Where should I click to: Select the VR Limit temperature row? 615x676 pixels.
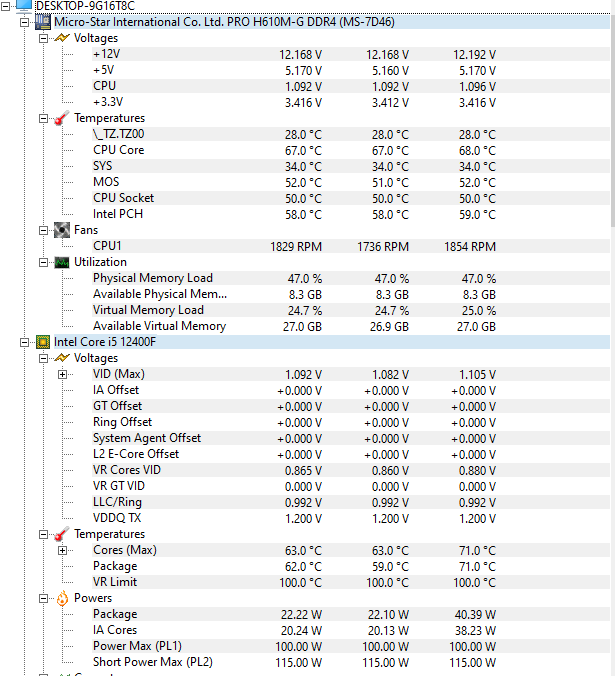coord(350,582)
